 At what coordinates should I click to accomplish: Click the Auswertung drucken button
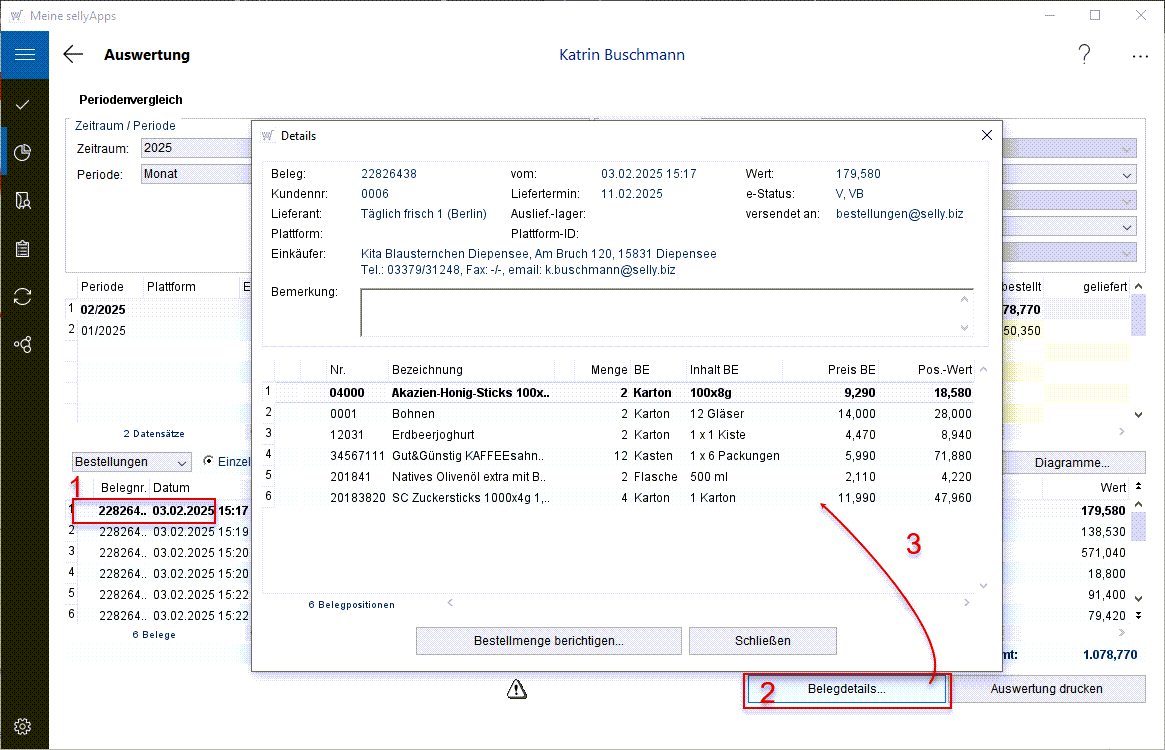click(x=1046, y=689)
